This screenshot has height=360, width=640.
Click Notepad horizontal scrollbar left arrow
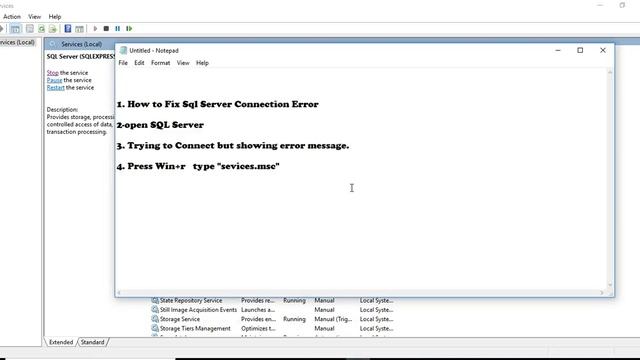tap(119, 293)
